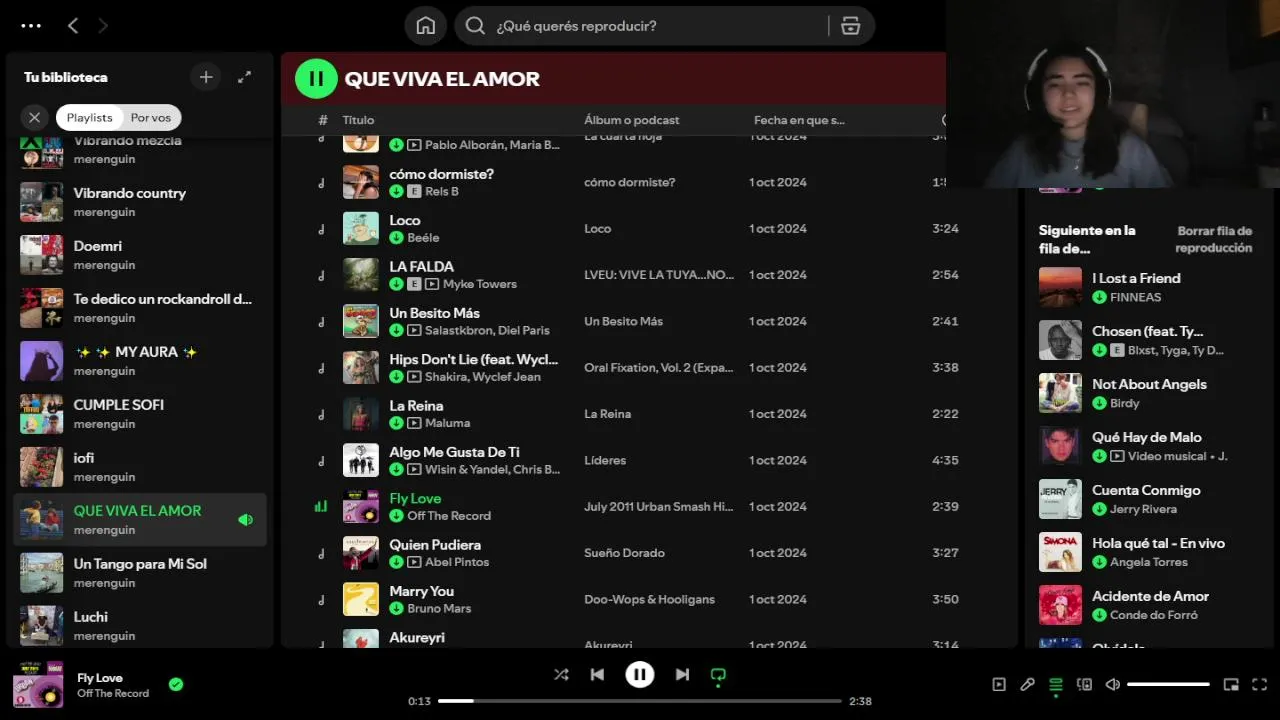Sort by Fecha en que se agregó header
Image resolution: width=1280 pixels, height=720 pixels.
point(799,120)
